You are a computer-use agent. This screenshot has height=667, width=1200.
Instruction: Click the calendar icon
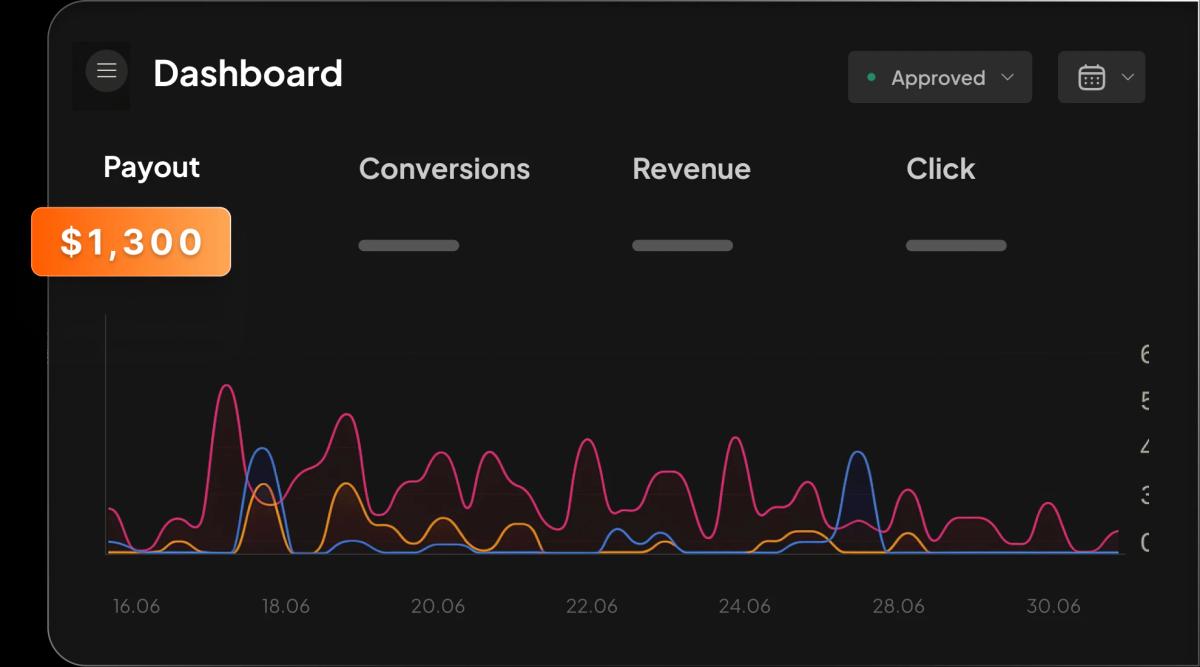1092,77
